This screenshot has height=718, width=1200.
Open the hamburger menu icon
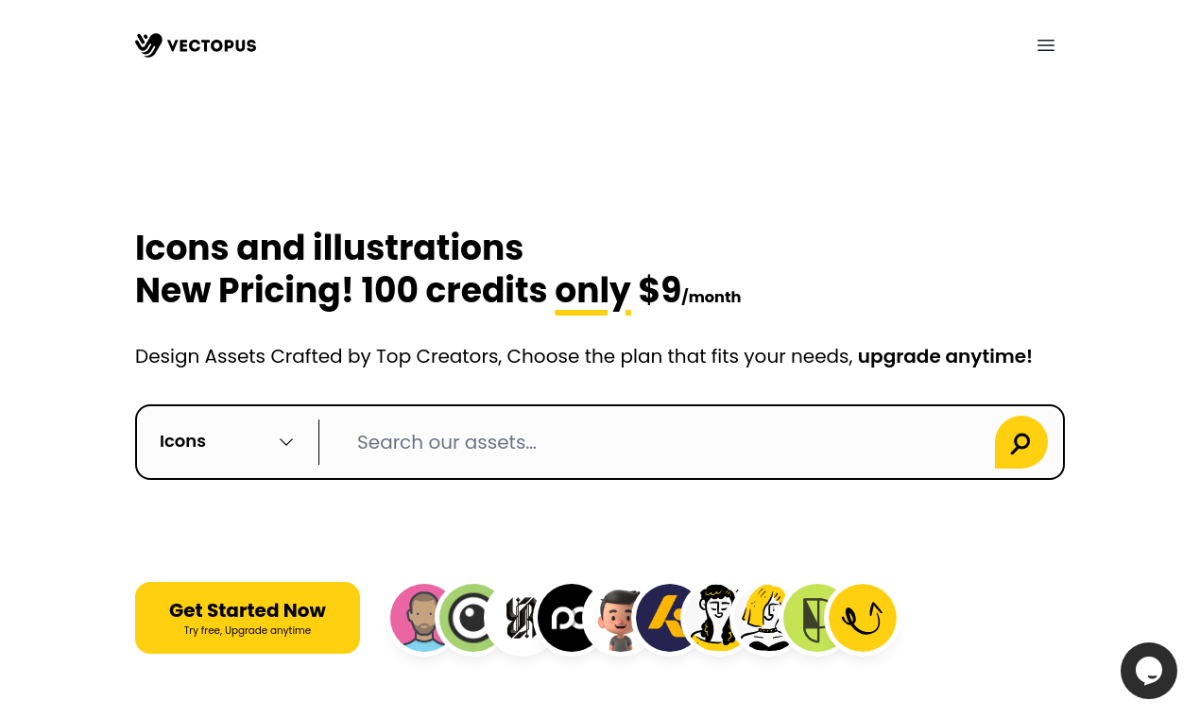pos(1045,45)
